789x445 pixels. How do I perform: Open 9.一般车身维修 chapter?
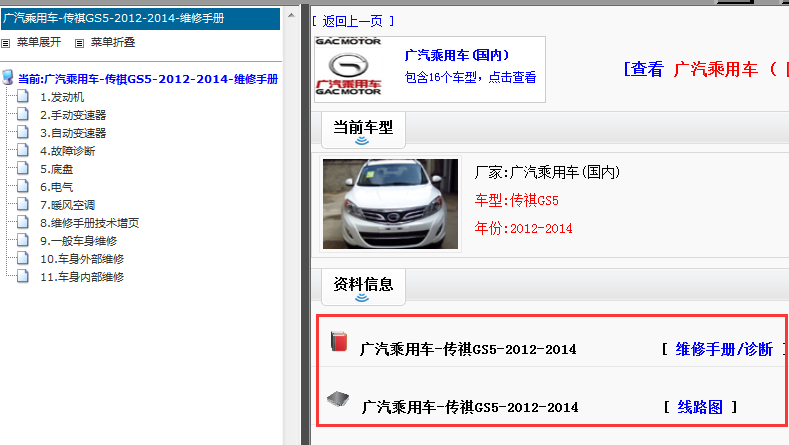[78, 241]
